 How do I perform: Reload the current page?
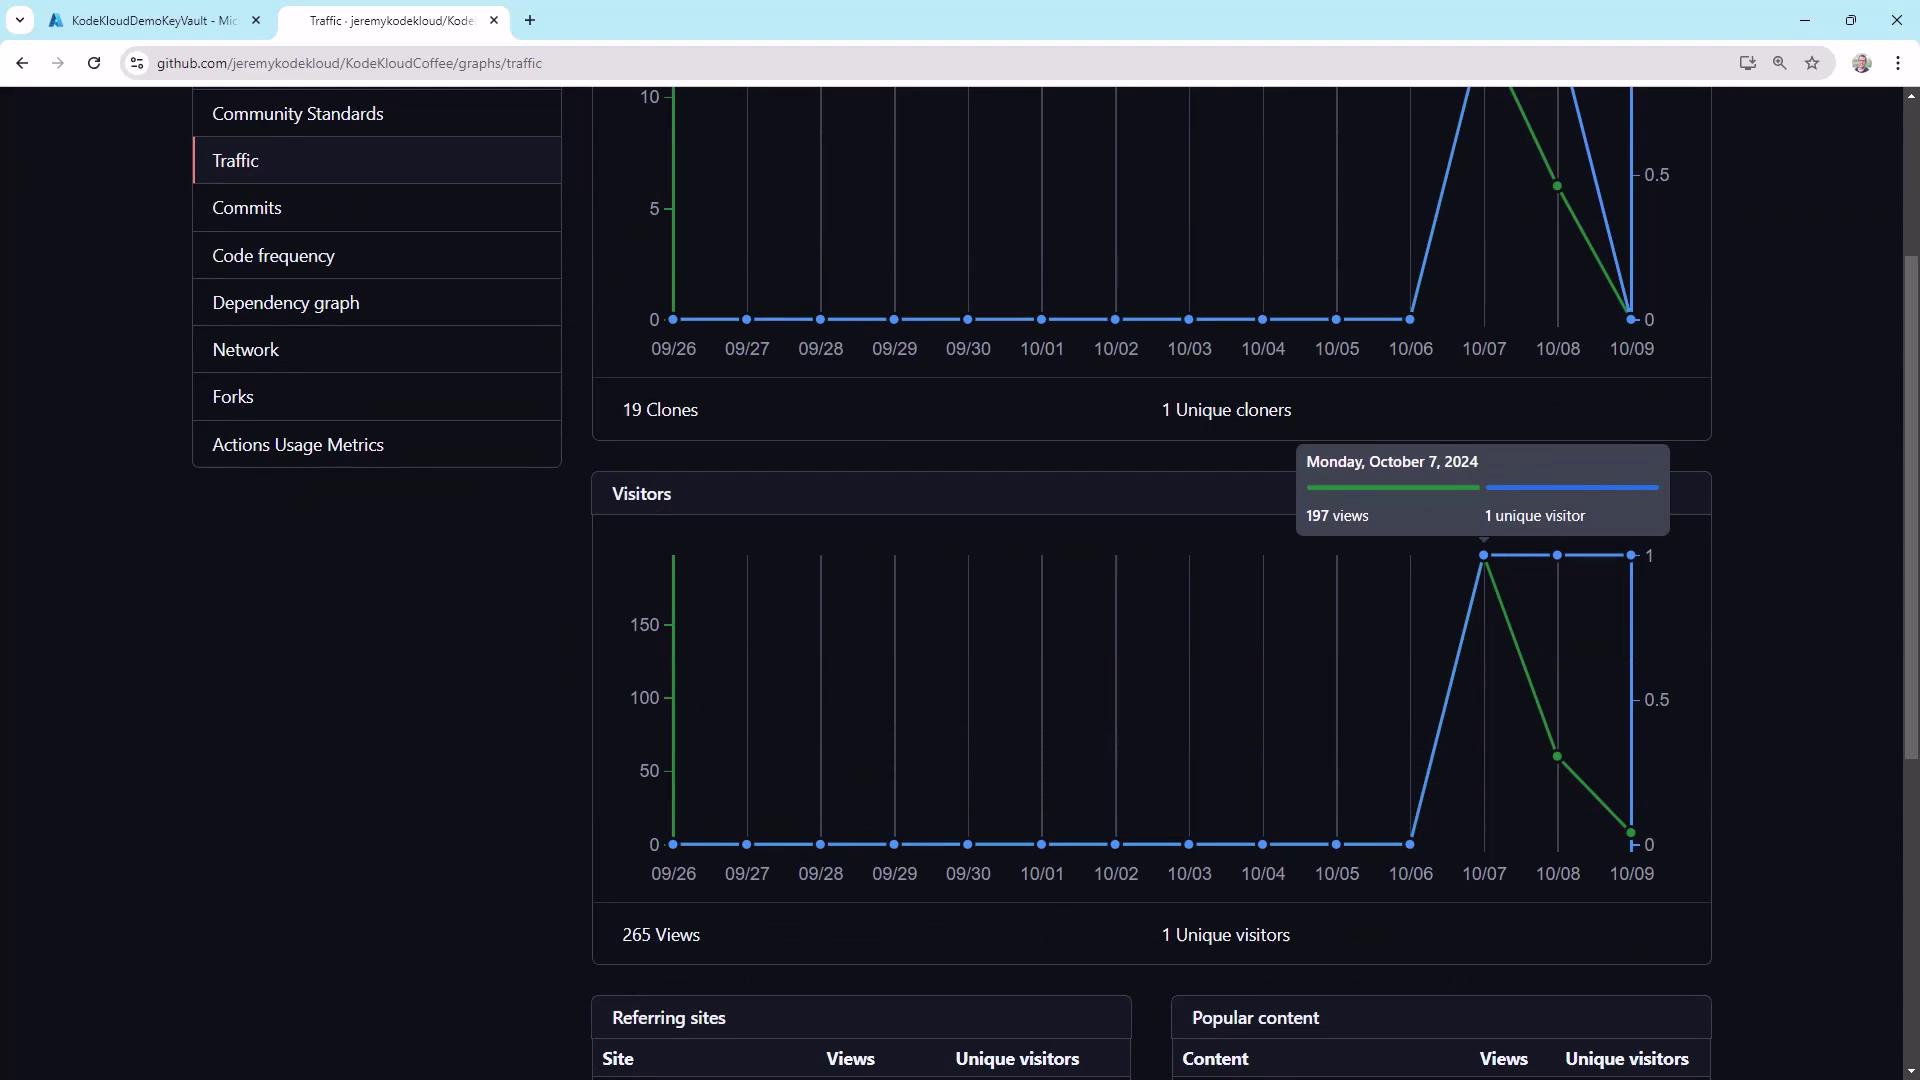[94, 63]
